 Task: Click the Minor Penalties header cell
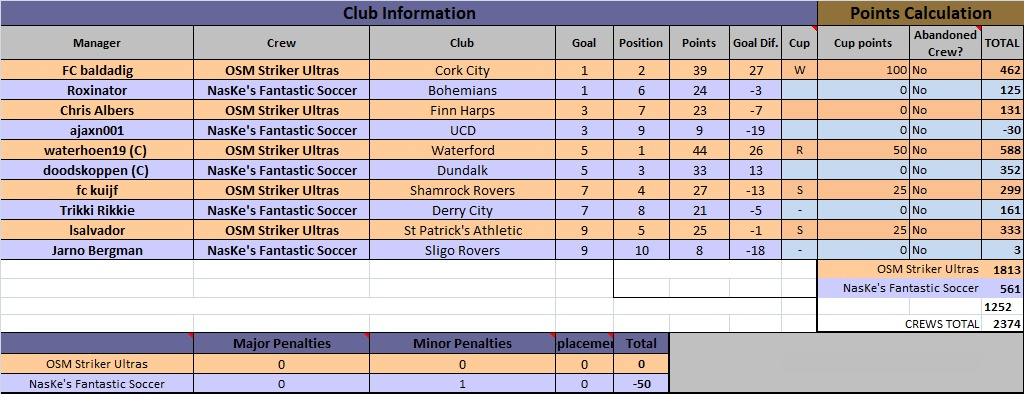point(462,343)
